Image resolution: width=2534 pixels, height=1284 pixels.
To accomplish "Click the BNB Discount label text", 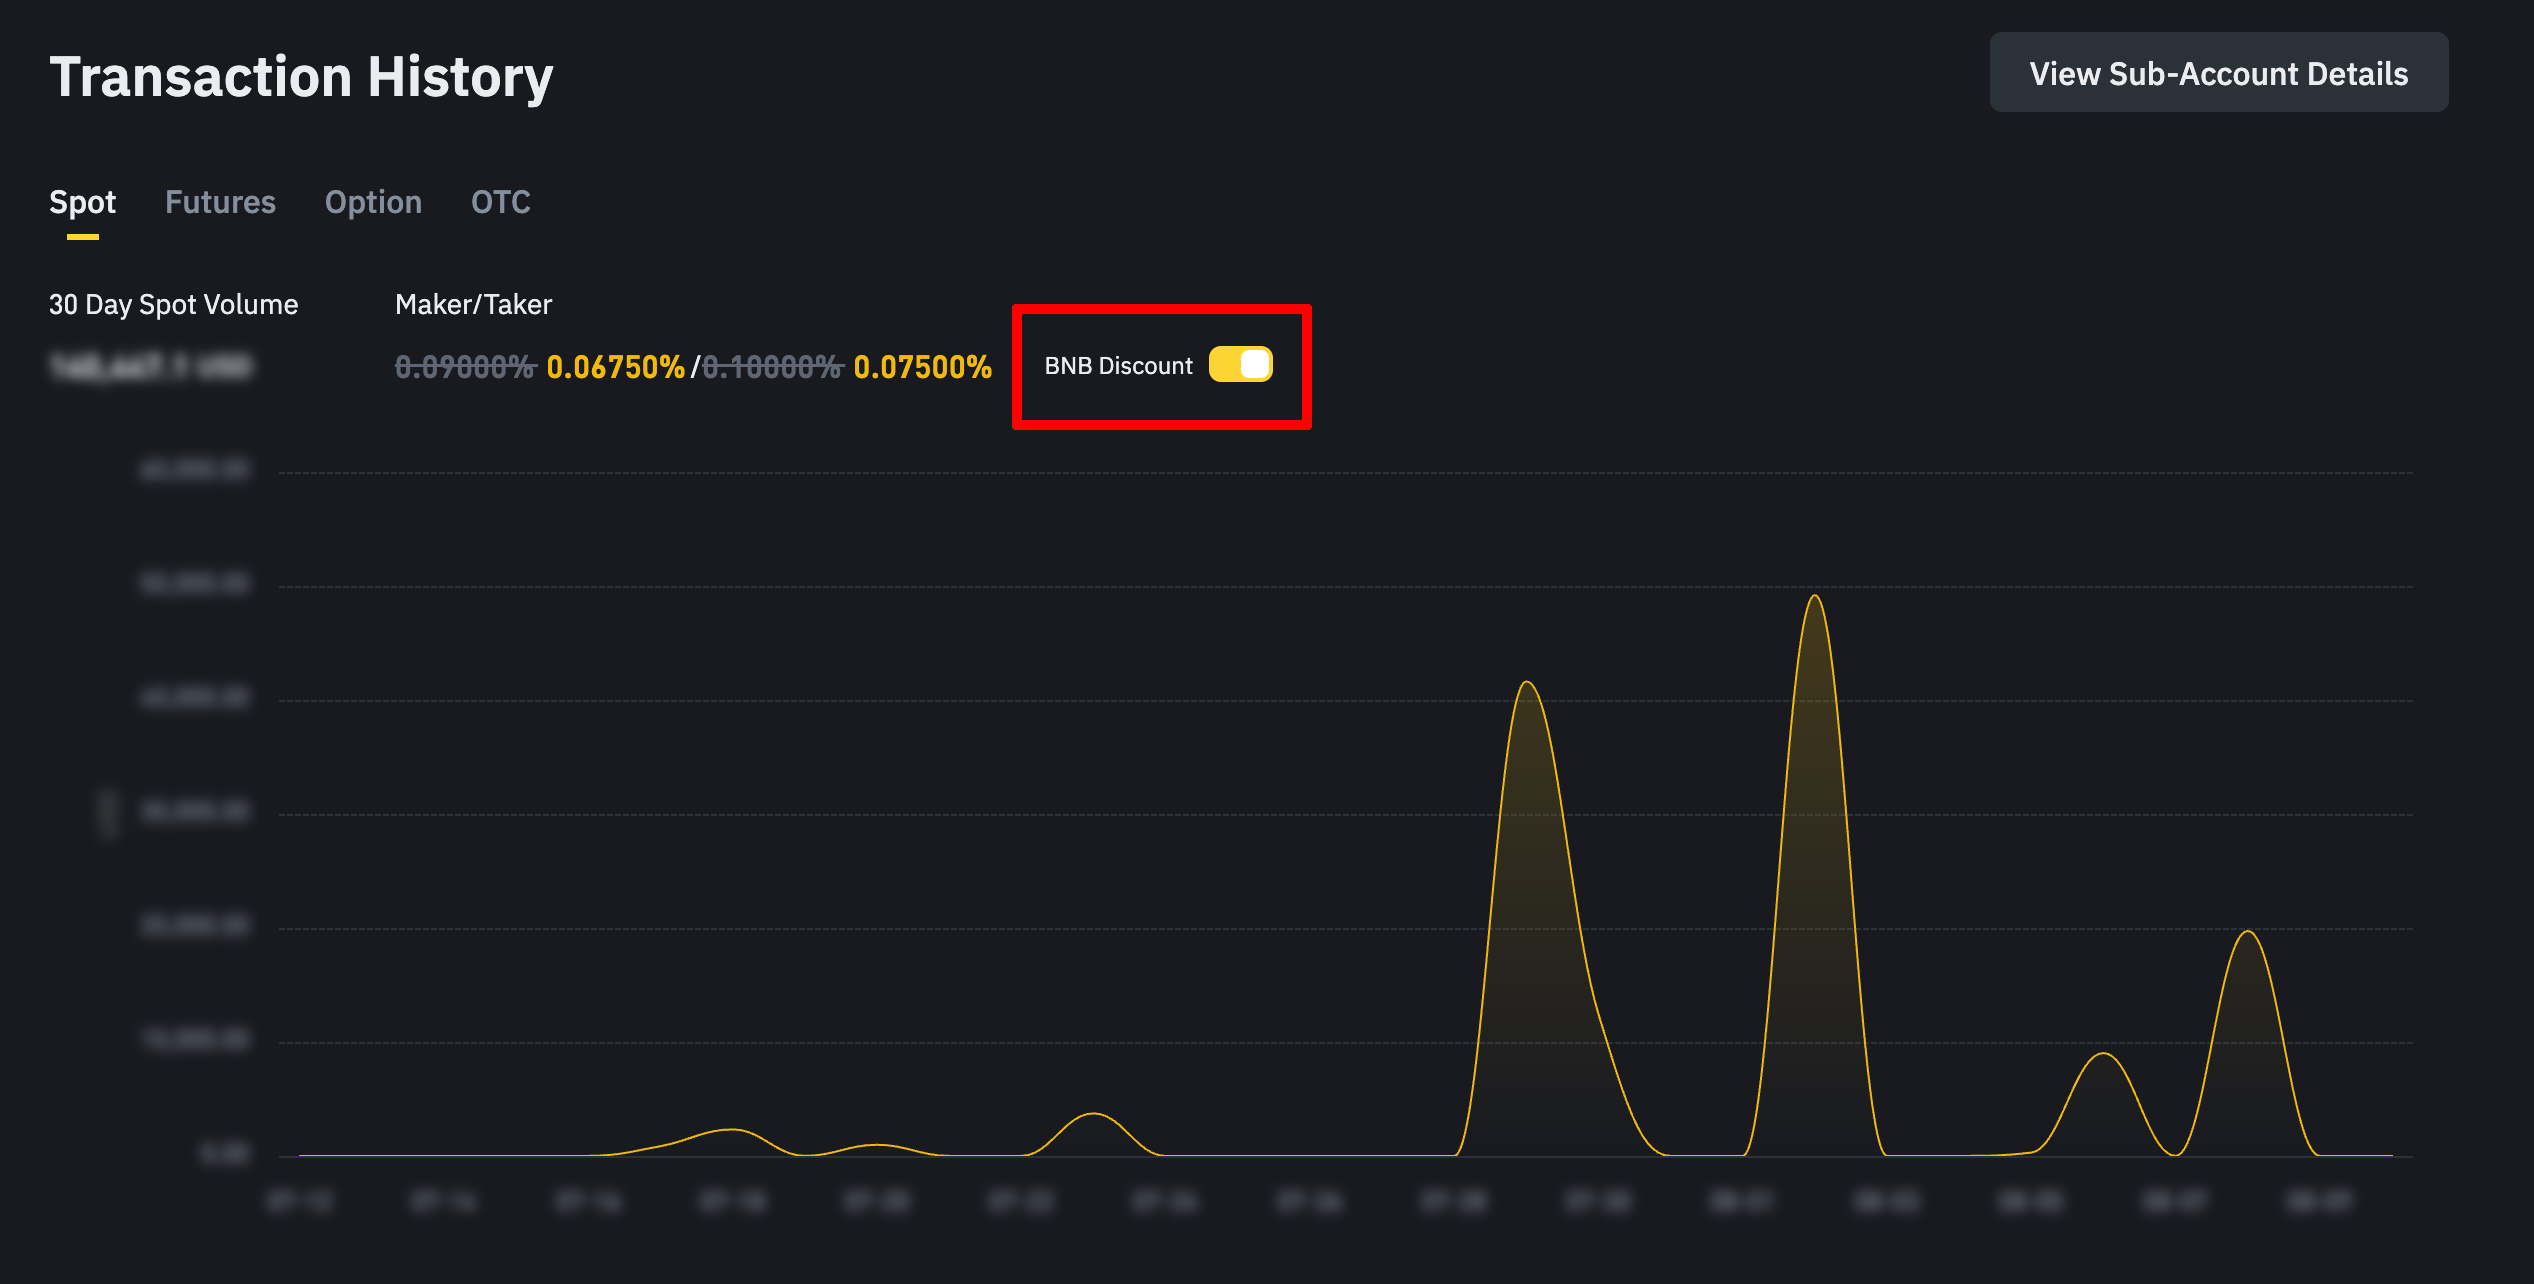I will tap(1118, 366).
